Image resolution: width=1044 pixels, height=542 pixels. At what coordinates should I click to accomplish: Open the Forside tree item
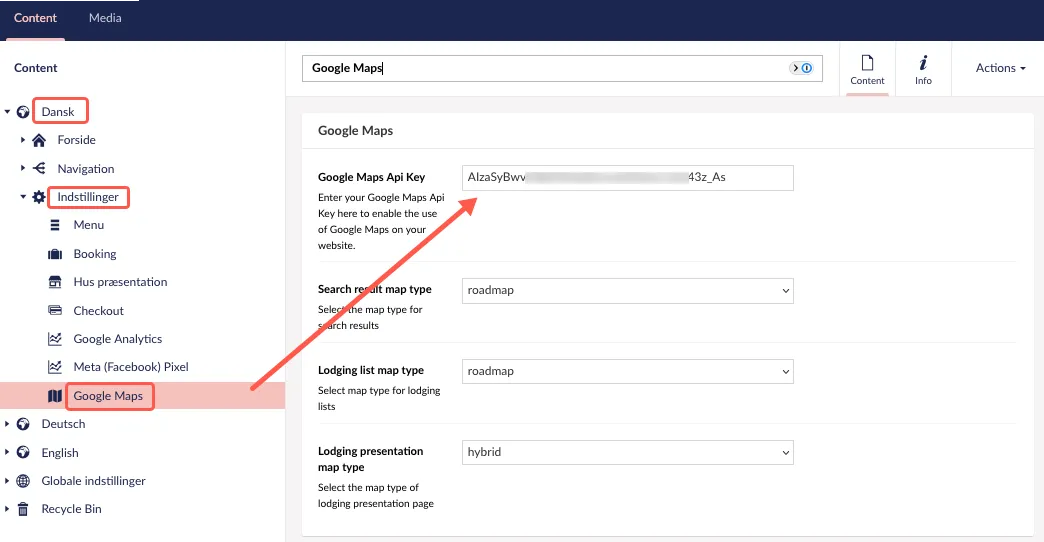(x=77, y=140)
